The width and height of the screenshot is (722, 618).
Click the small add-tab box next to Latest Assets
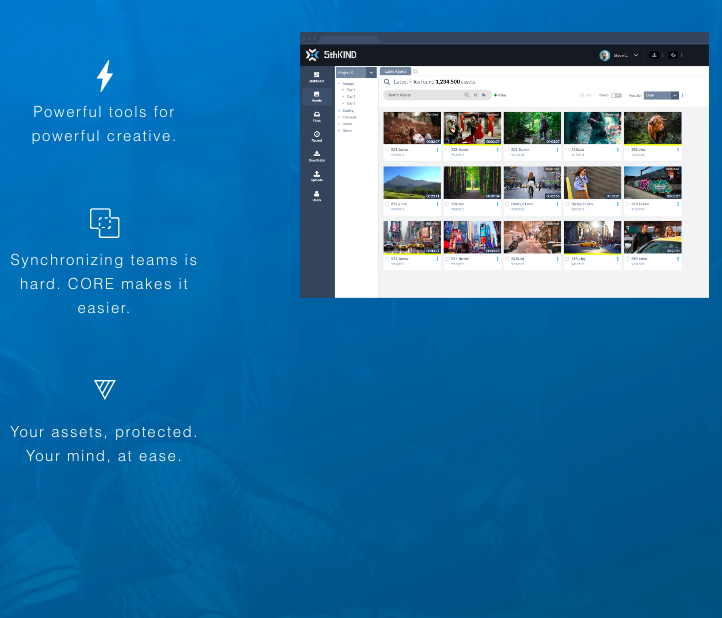coord(415,71)
